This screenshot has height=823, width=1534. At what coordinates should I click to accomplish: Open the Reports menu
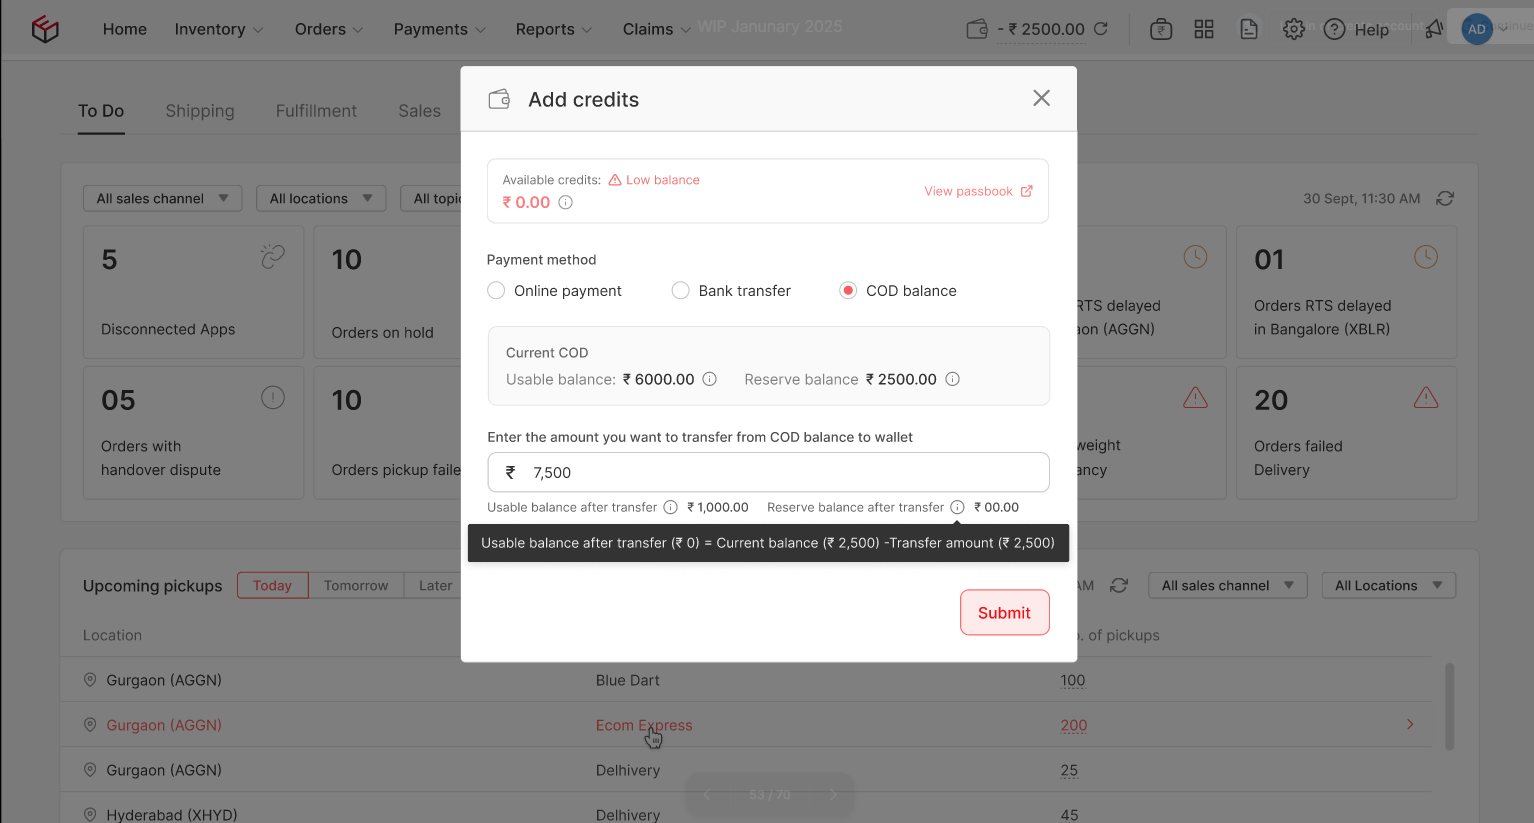pos(554,29)
